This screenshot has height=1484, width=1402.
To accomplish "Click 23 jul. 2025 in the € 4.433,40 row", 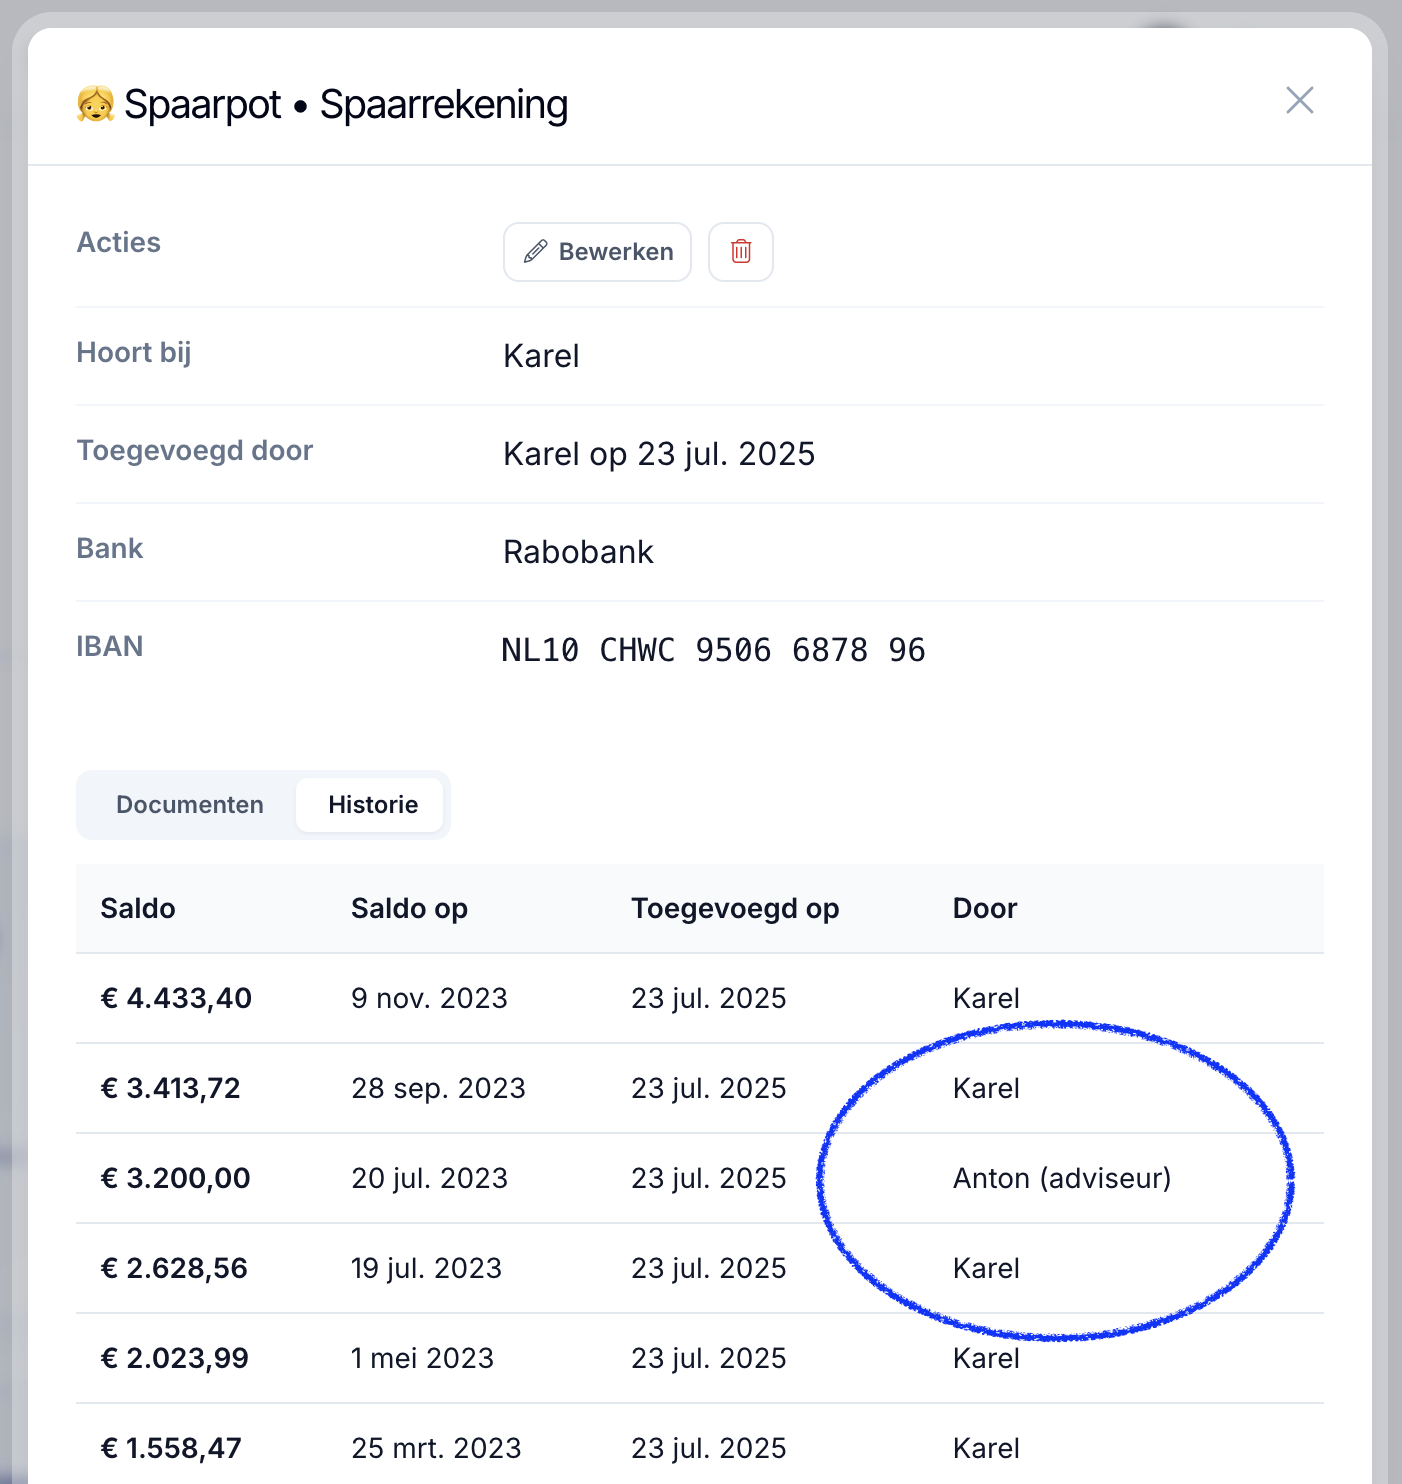I will (709, 998).
